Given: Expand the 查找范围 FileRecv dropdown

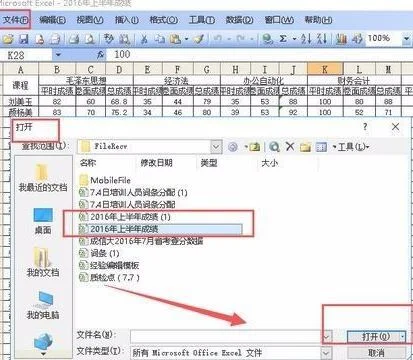Looking at the screenshot, I should point(216,146).
